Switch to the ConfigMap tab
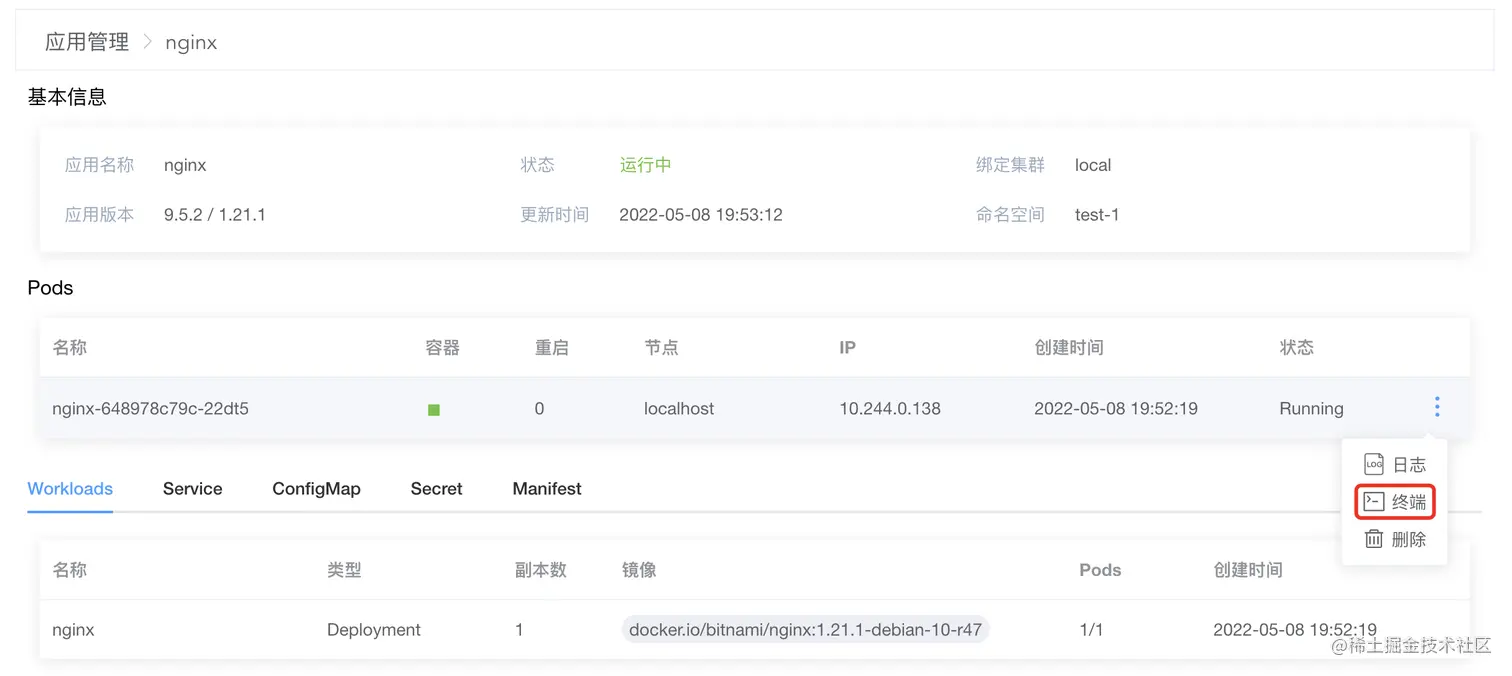The image size is (1512, 676). tap(316, 489)
